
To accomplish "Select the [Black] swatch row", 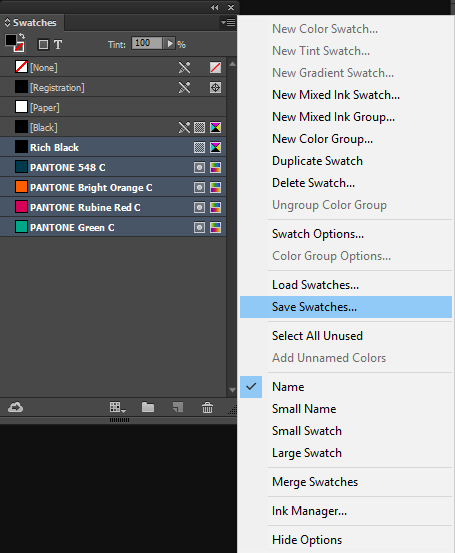I will pyautogui.click(x=113, y=127).
